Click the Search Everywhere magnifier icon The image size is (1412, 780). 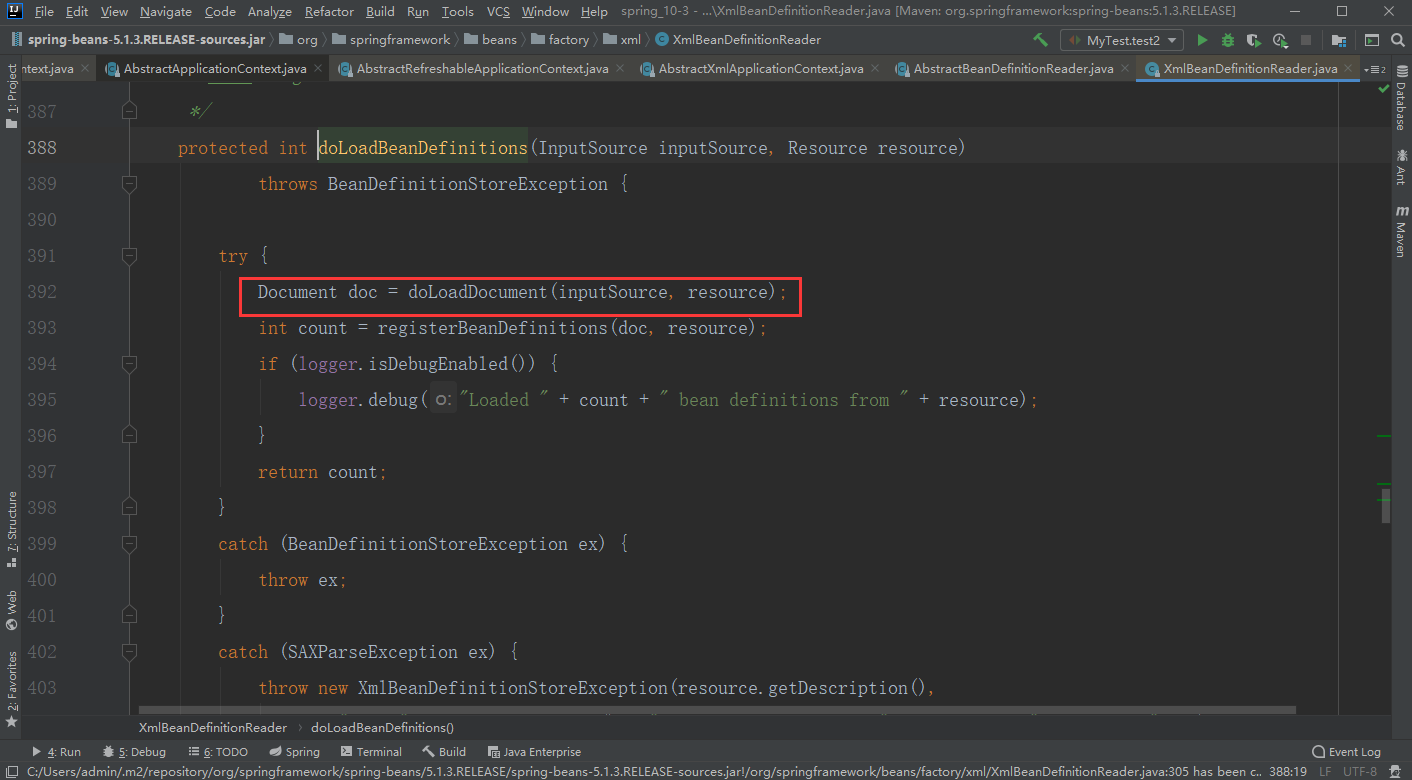(1397, 40)
